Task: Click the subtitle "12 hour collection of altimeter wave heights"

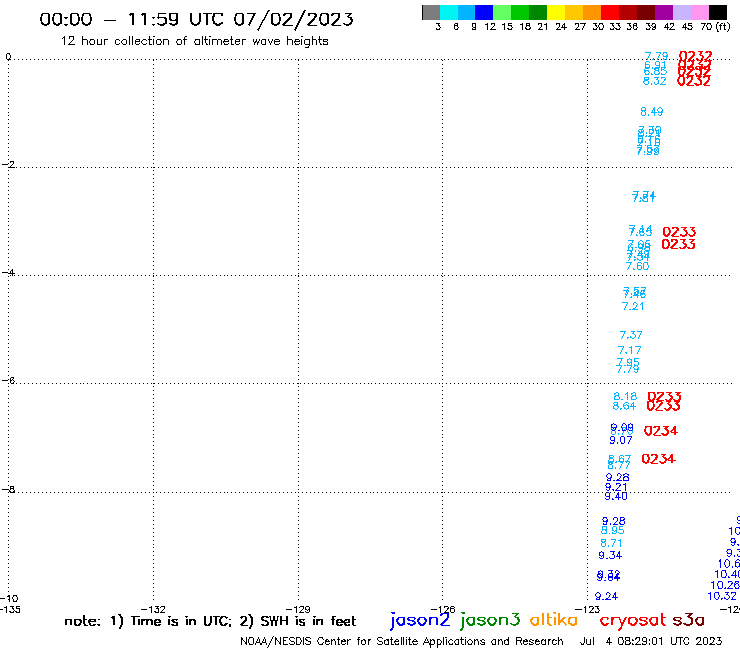Action: tap(194, 41)
